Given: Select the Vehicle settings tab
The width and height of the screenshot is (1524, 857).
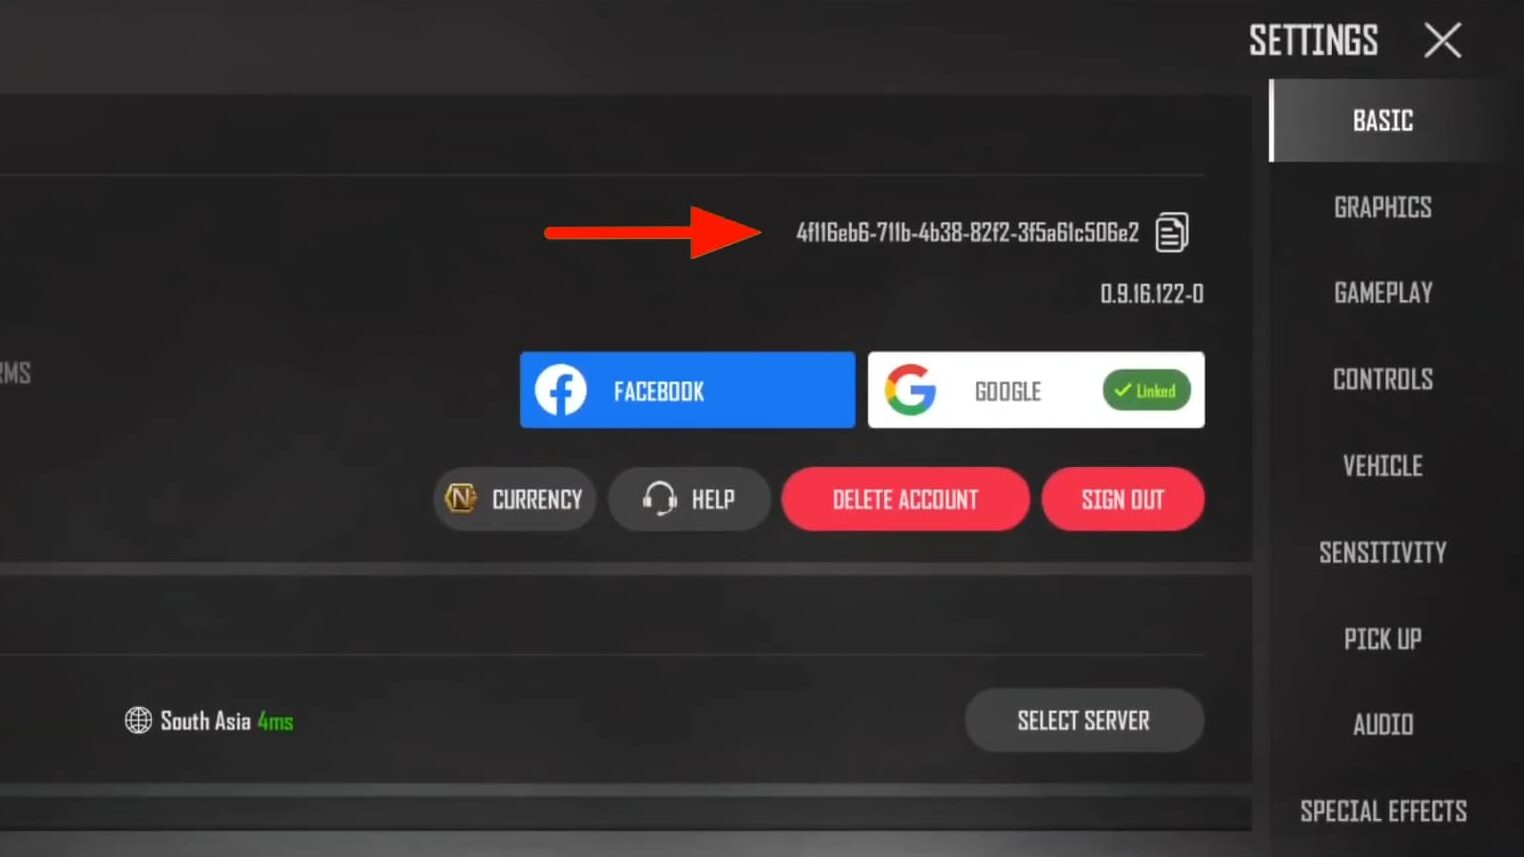Looking at the screenshot, I should [1383, 466].
